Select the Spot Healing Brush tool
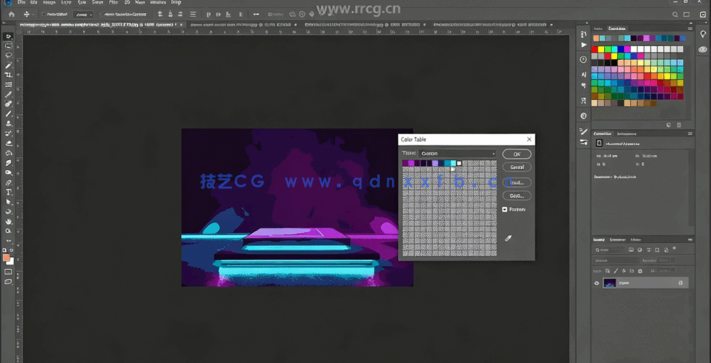Image resolution: width=711 pixels, height=363 pixels. pos(8,104)
